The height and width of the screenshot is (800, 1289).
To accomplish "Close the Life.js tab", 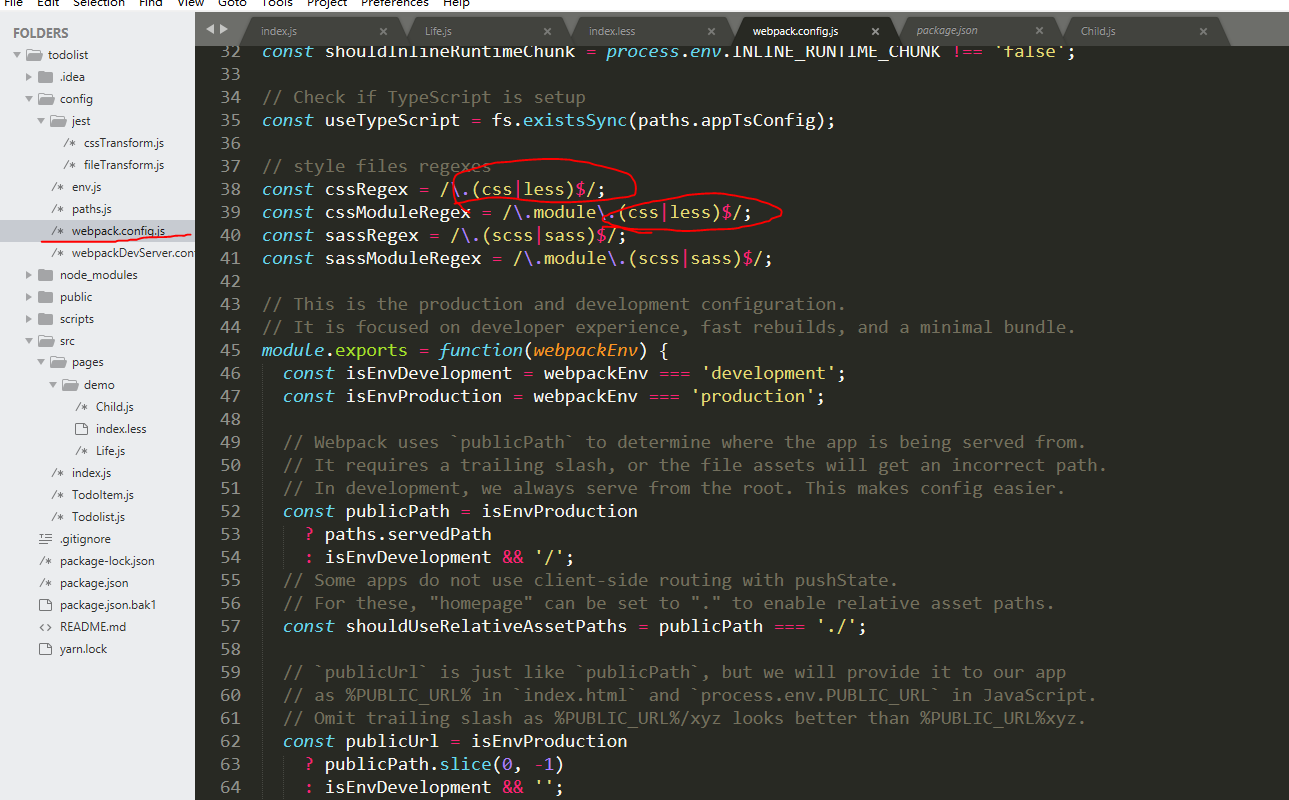I will click(x=547, y=32).
